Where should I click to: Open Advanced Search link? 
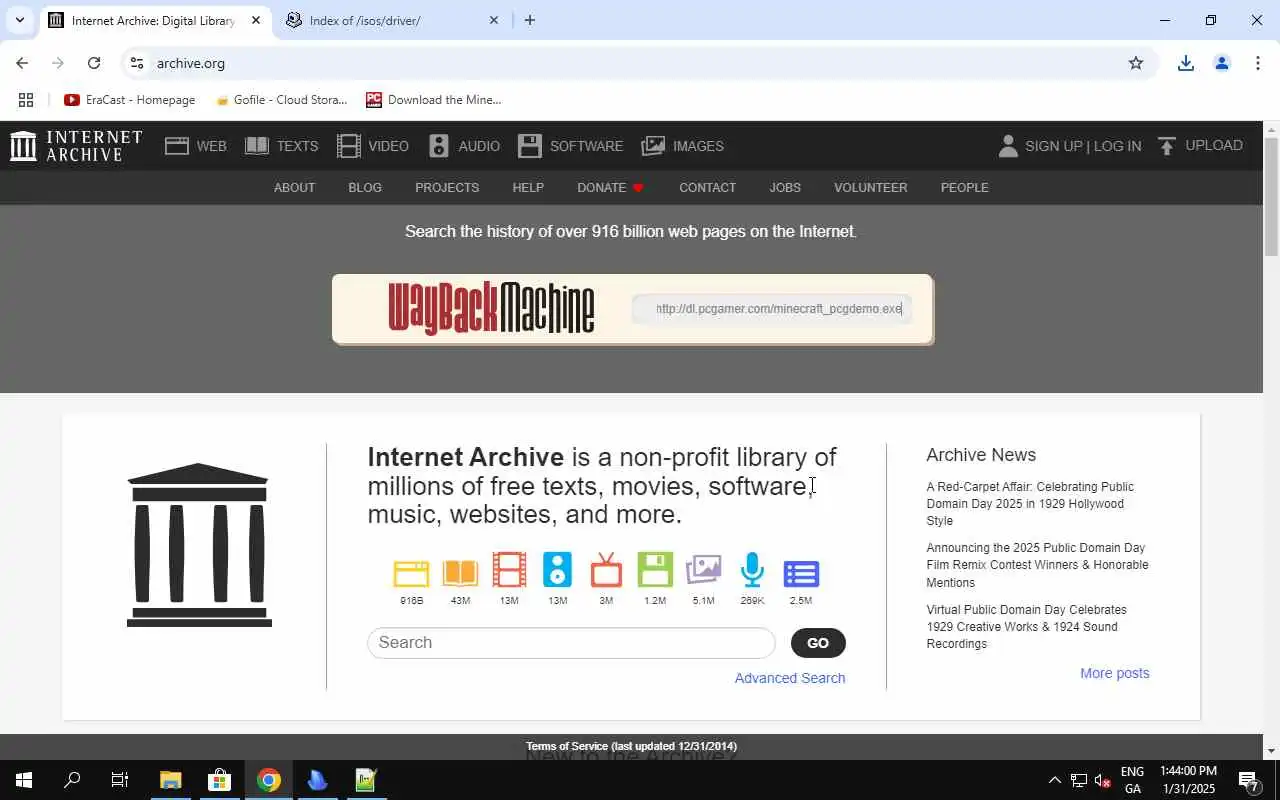coord(790,678)
